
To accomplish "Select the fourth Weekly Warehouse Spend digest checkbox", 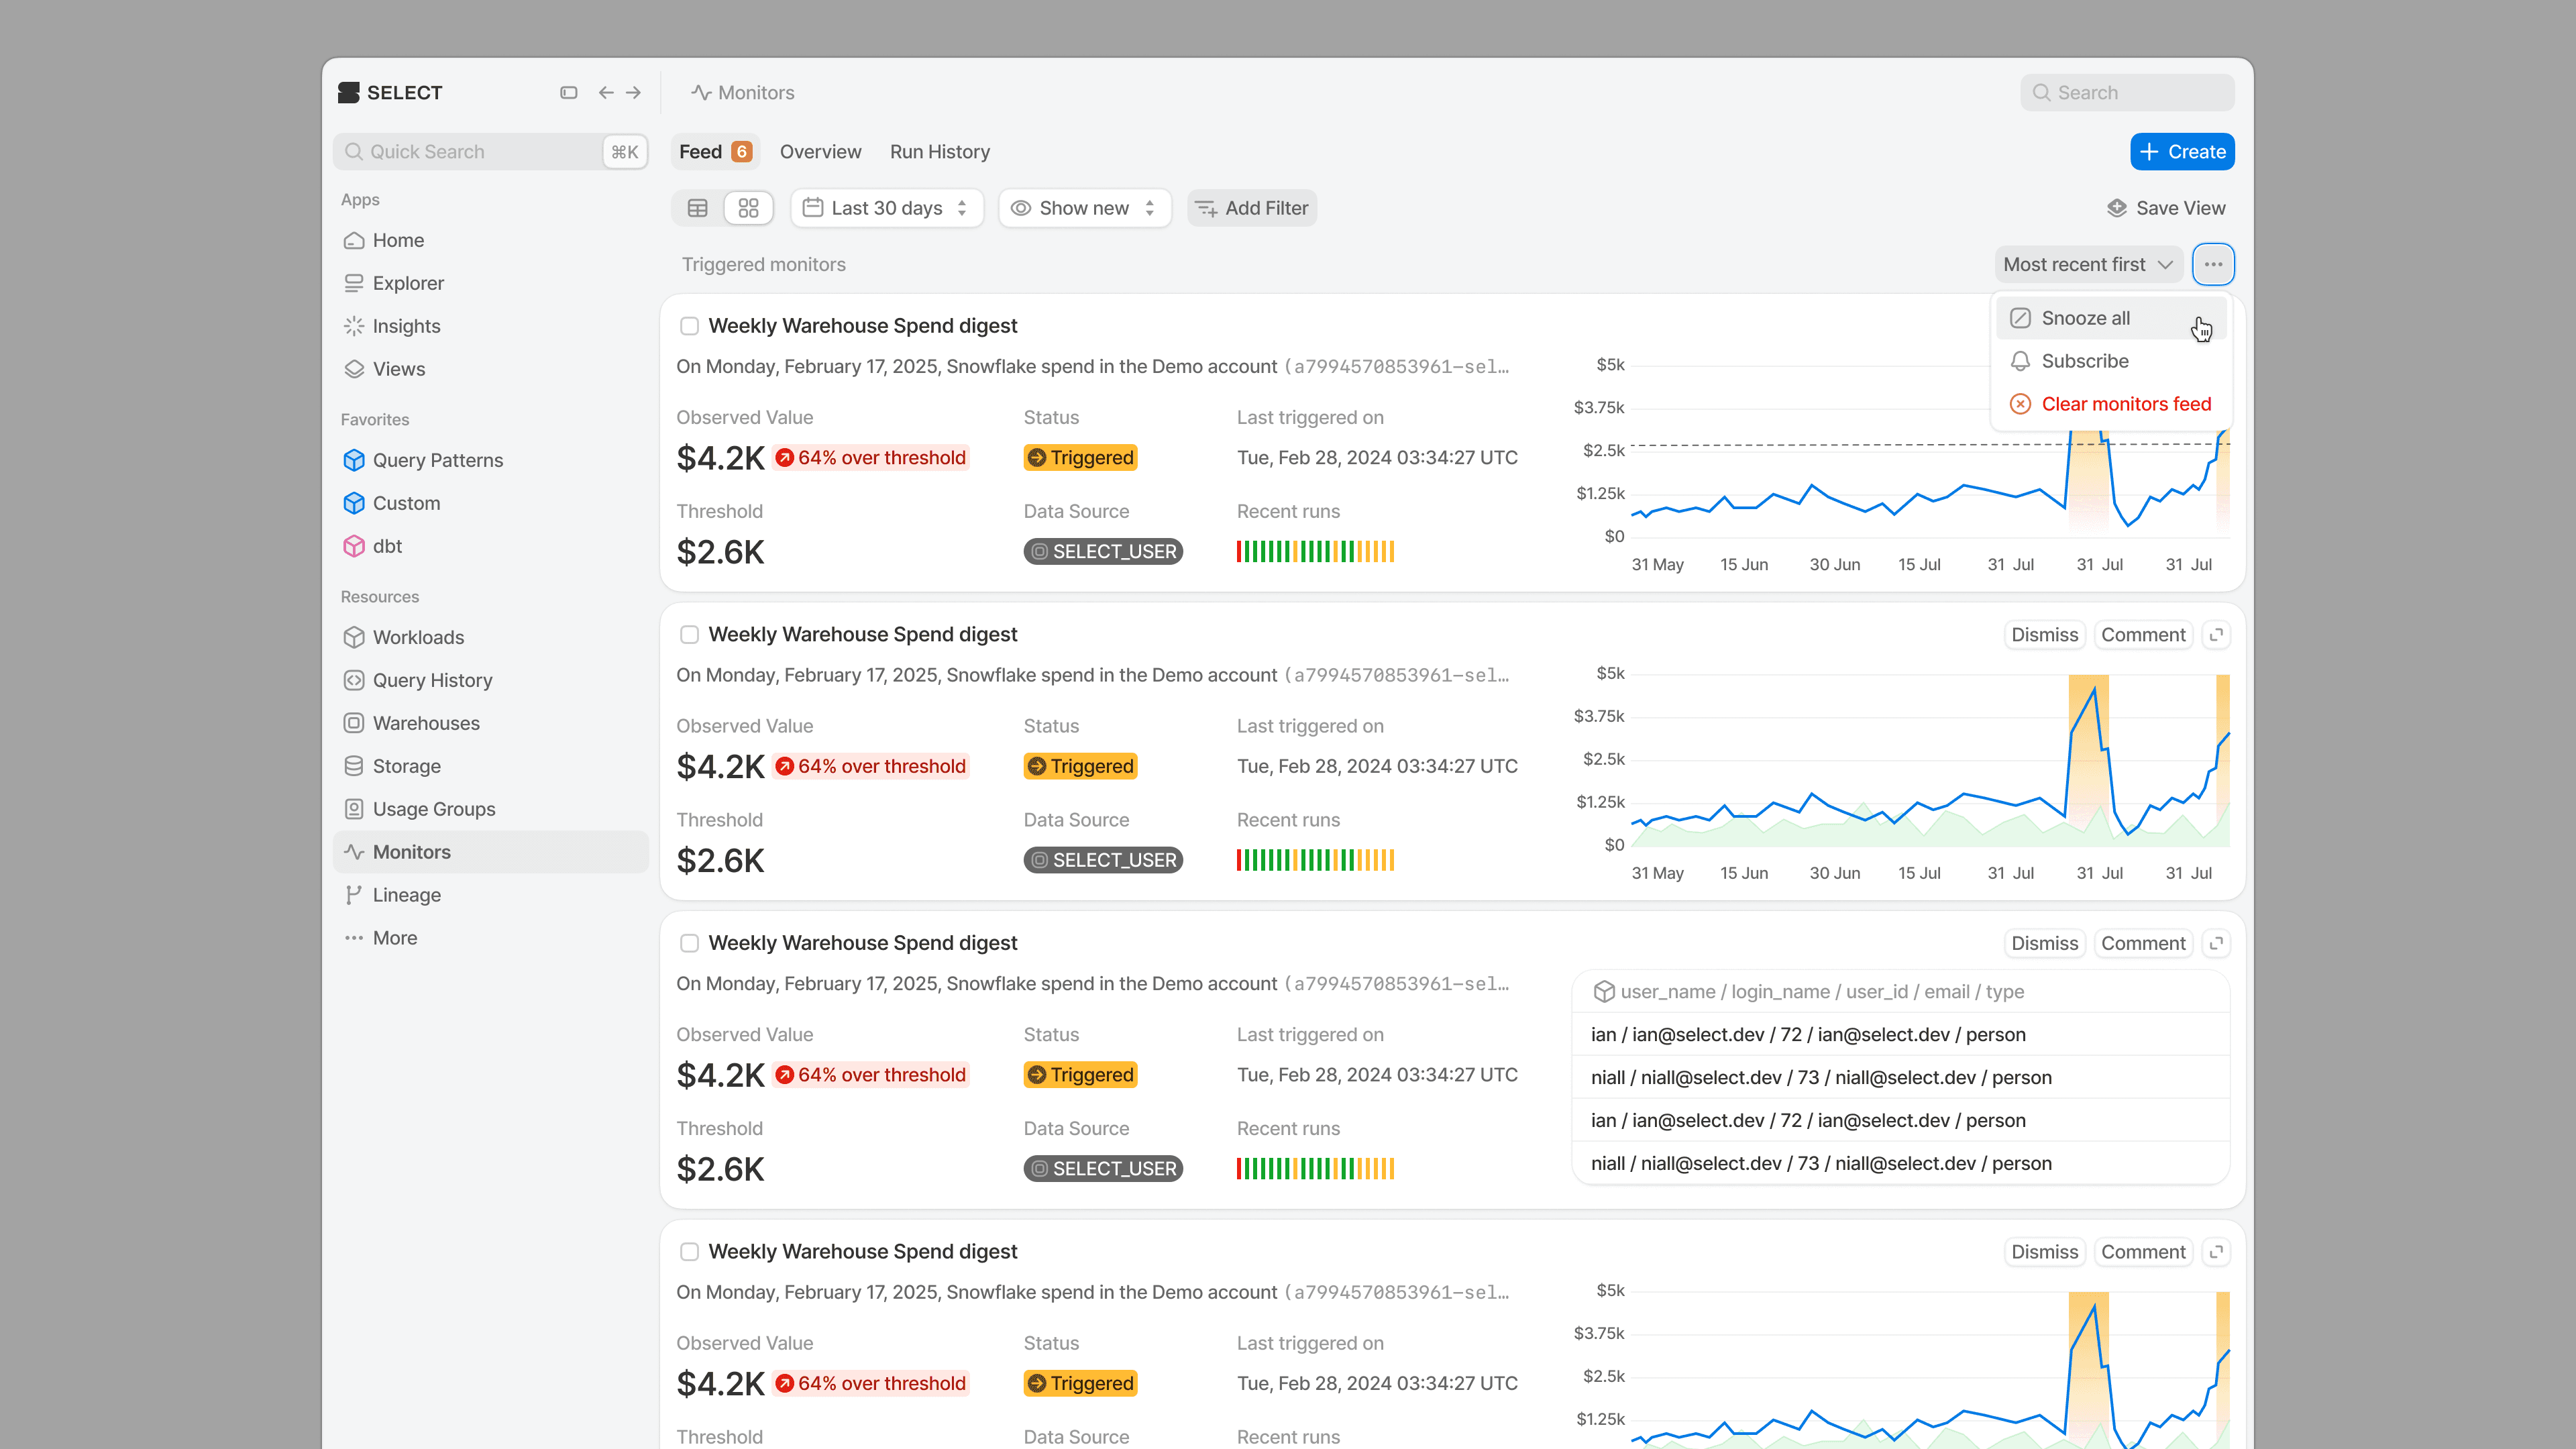I will pos(689,1252).
